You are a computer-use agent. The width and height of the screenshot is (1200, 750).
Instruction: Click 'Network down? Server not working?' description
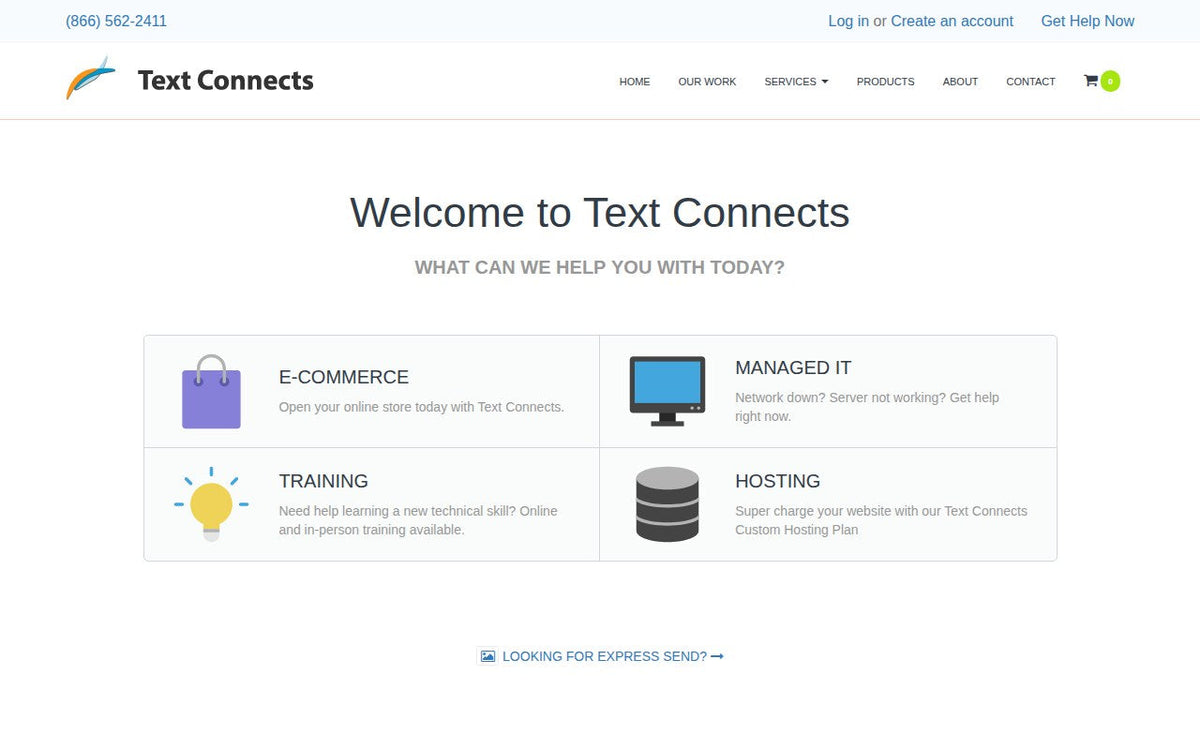(x=867, y=407)
